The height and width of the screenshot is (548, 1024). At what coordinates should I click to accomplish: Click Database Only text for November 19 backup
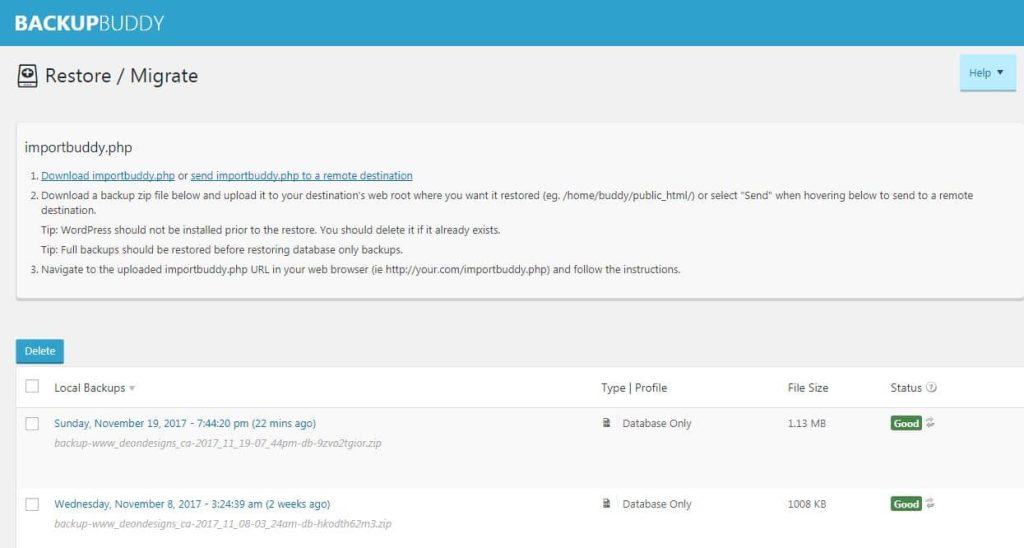click(x=656, y=423)
